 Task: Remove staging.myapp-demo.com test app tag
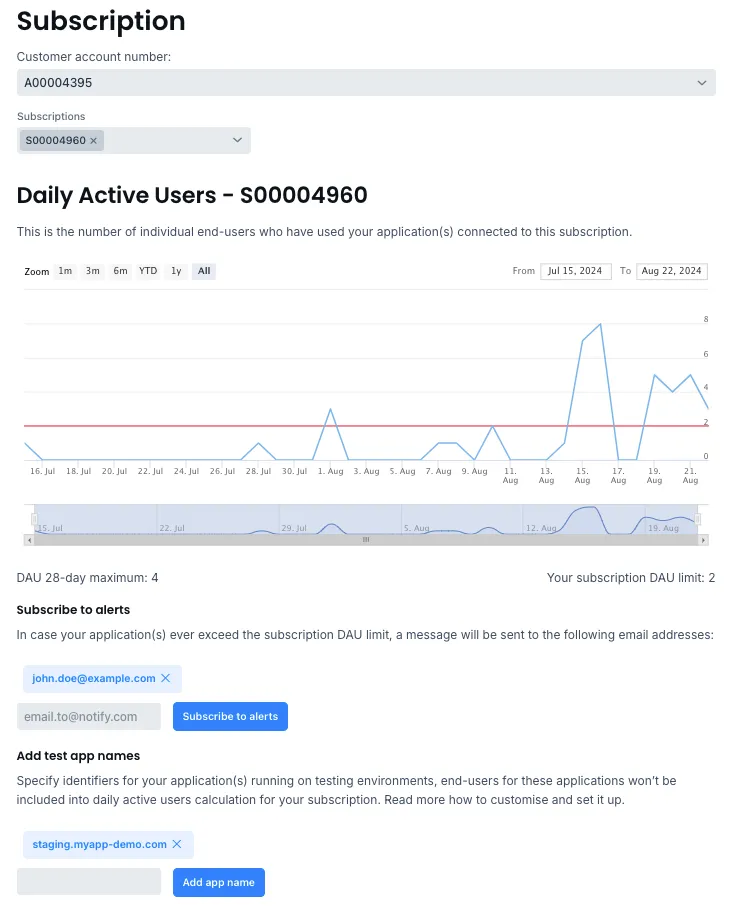coord(177,844)
